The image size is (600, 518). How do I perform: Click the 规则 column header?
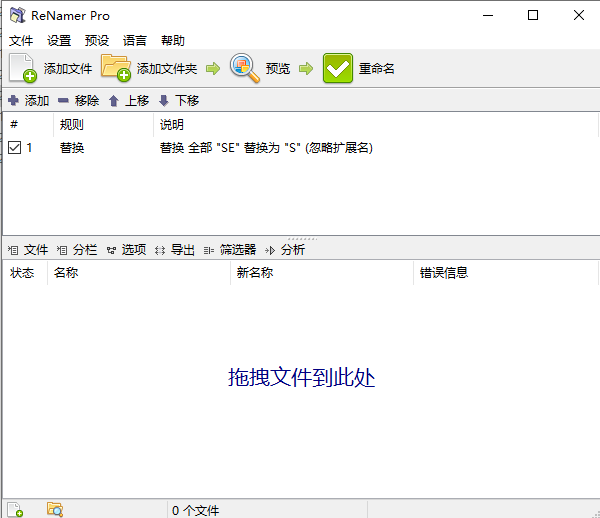[x=103, y=124]
